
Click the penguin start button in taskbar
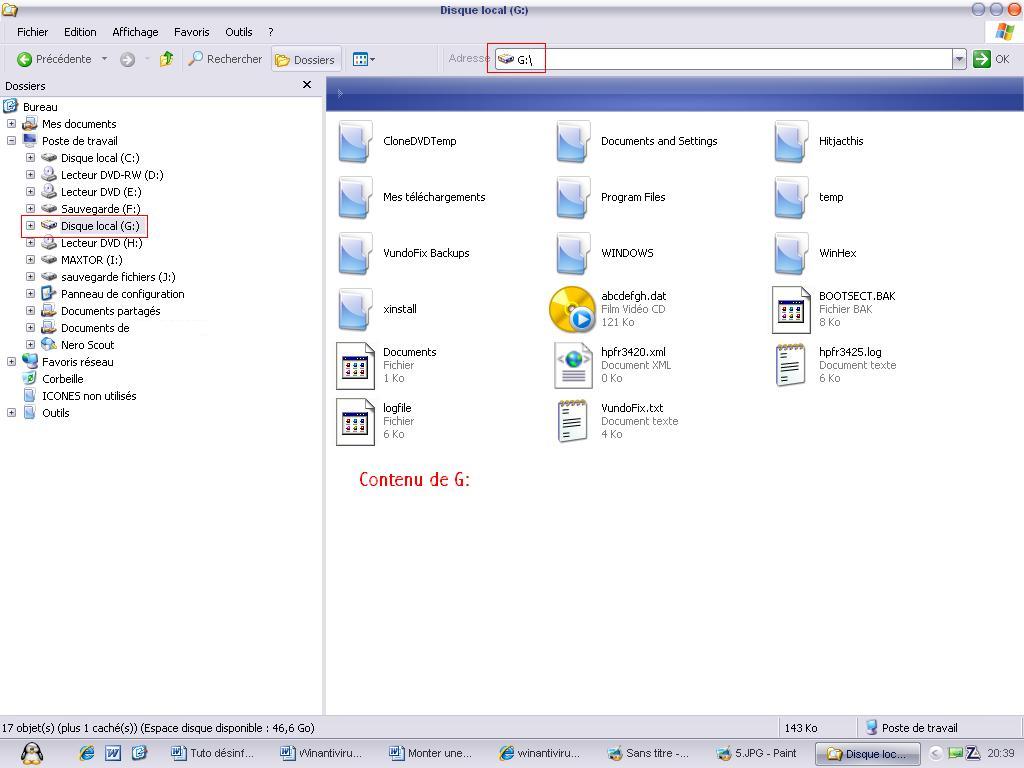coord(31,753)
